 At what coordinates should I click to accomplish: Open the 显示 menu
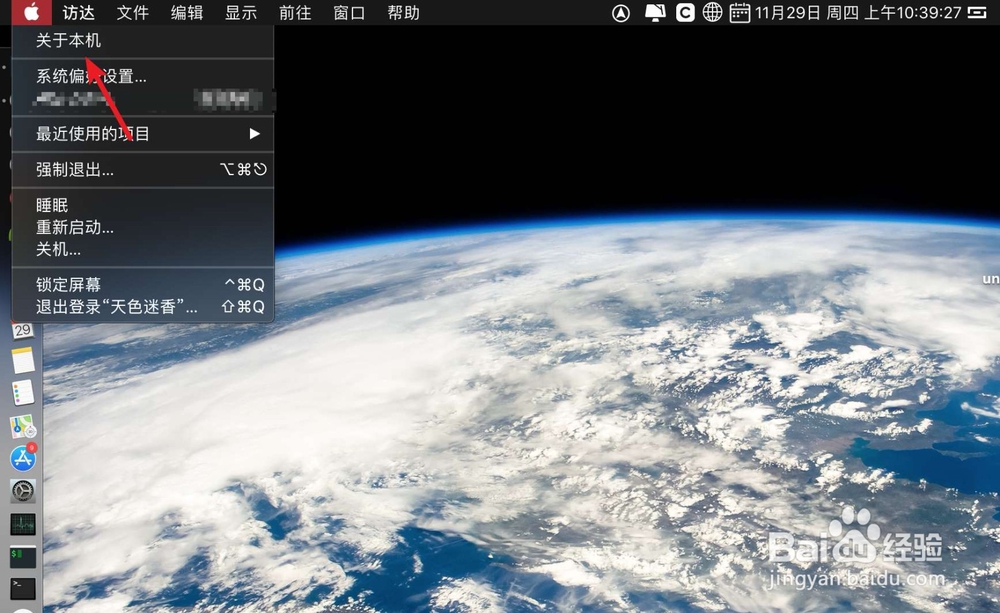coord(241,13)
